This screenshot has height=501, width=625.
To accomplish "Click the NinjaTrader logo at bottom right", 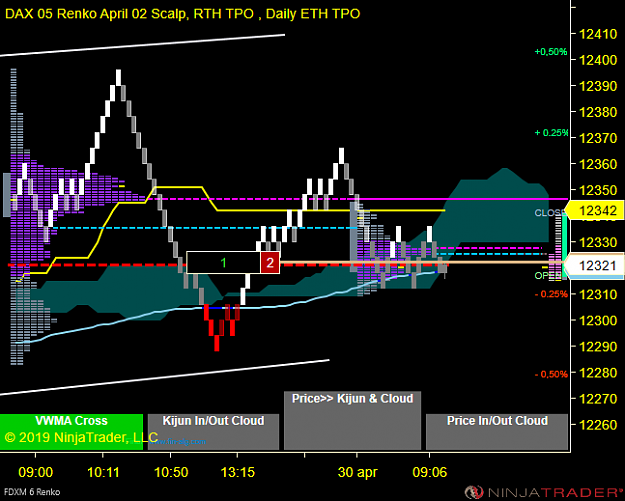I will [544, 492].
